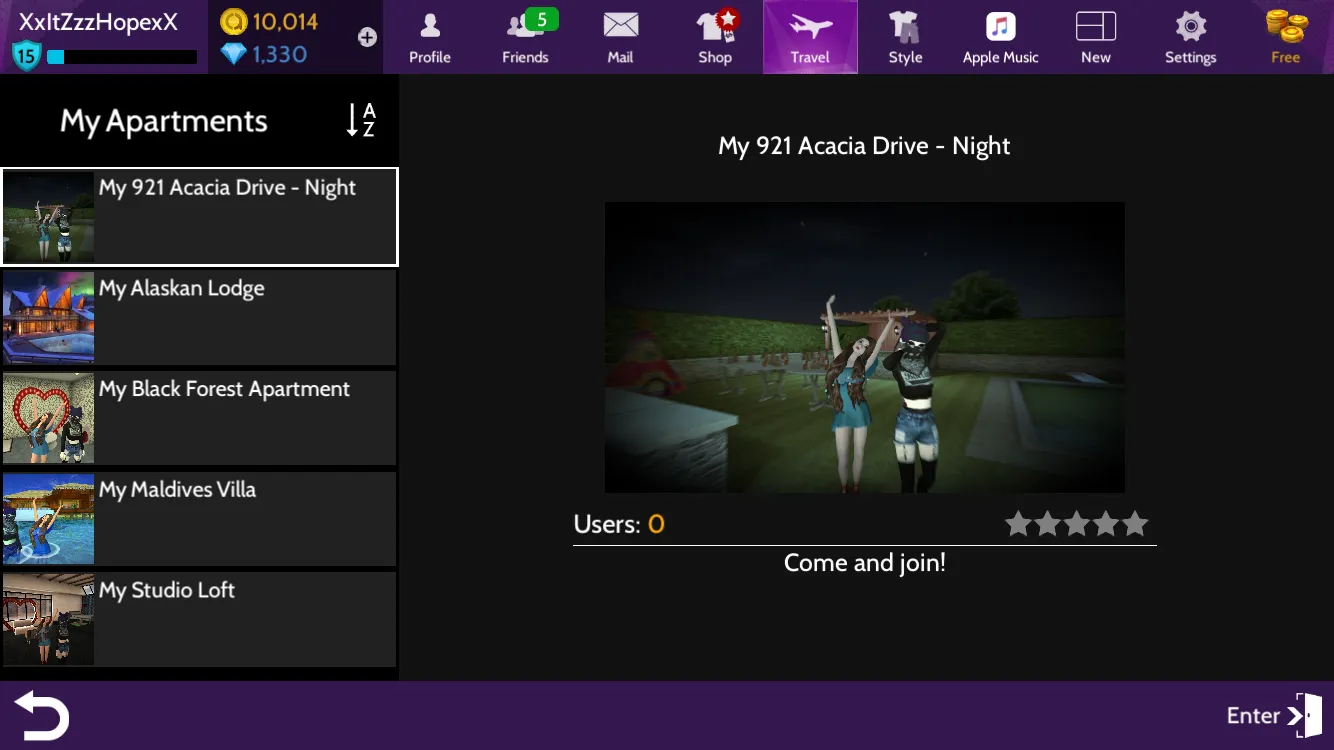Click the level 15 shield badge
Image resolution: width=1334 pixels, height=750 pixels.
pos(26,56)
